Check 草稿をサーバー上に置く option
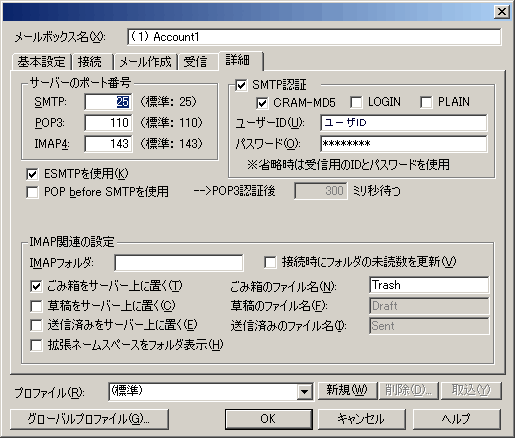 click(36, 306)
